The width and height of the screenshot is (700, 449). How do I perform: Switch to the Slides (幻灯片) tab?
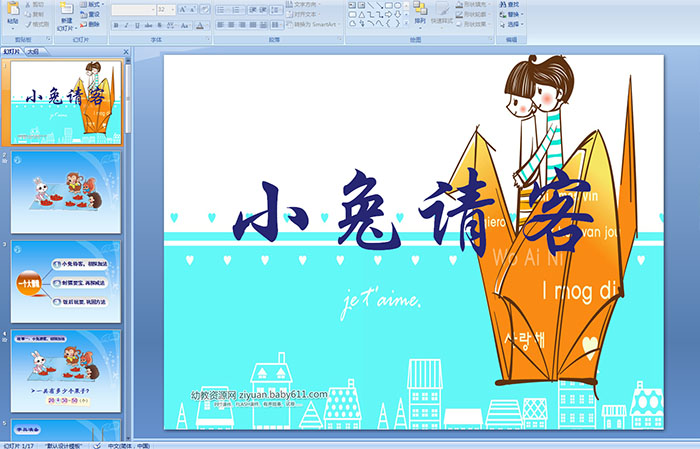pyautogui.click(x=11, y=51)
